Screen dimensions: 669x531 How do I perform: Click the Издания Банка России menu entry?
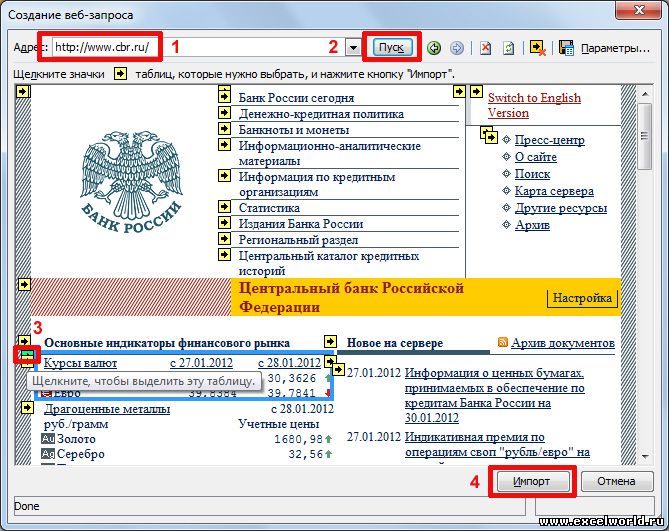coord(301,224)
